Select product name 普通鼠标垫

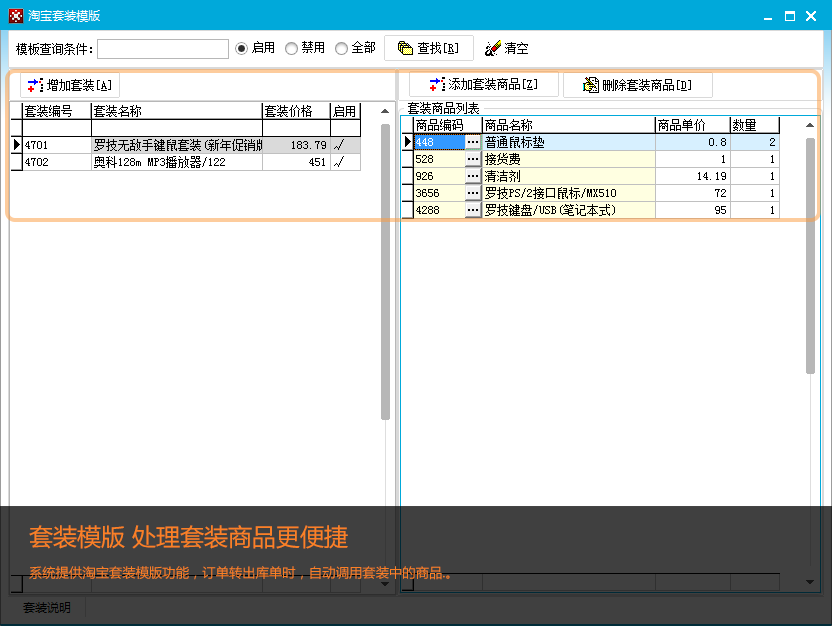coord(568,142)
